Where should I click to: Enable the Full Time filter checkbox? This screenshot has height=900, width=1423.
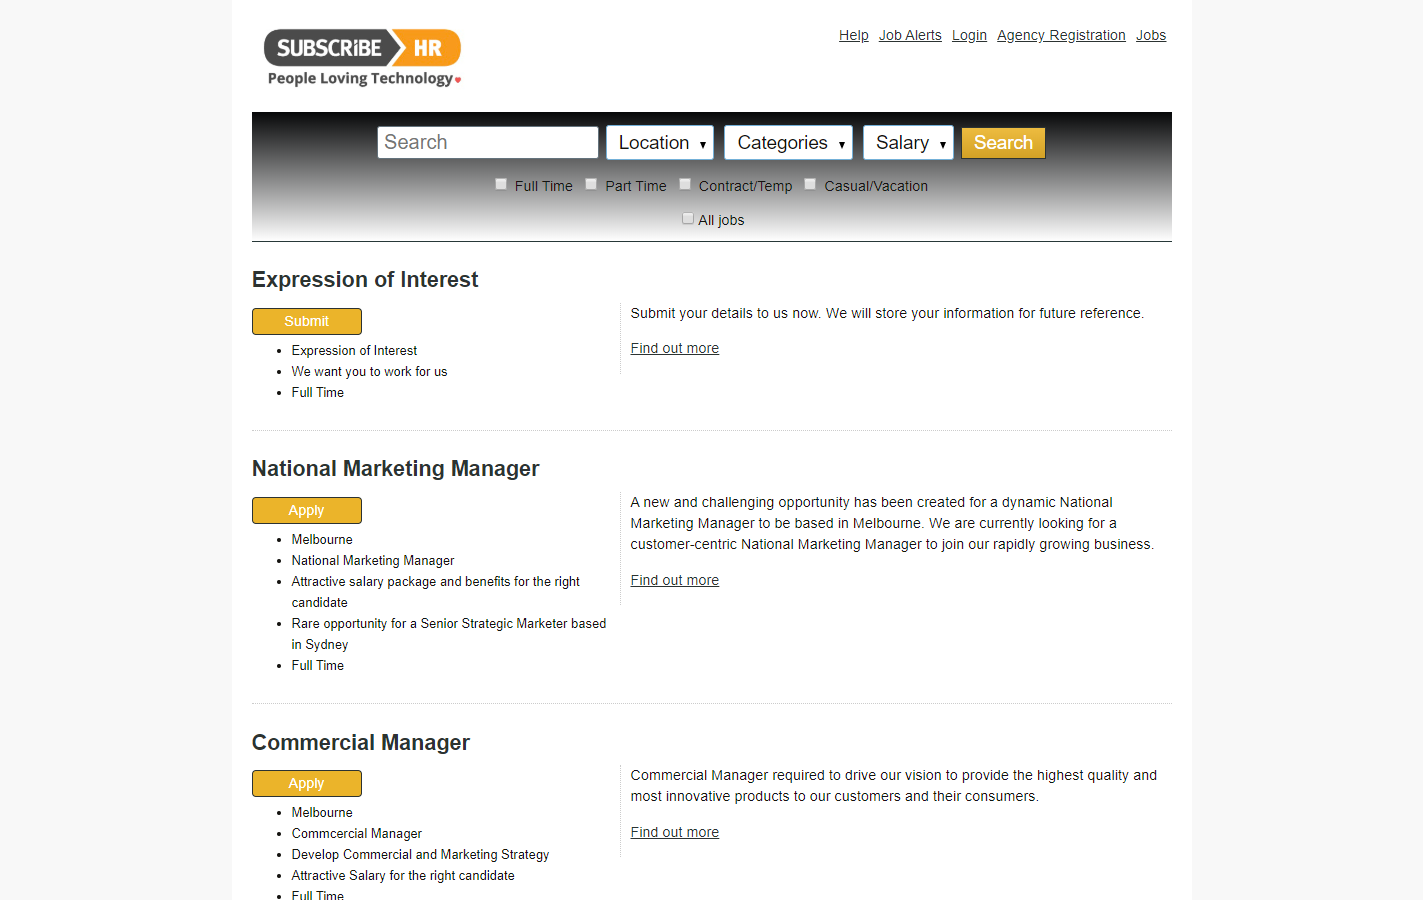coord(501,184)
